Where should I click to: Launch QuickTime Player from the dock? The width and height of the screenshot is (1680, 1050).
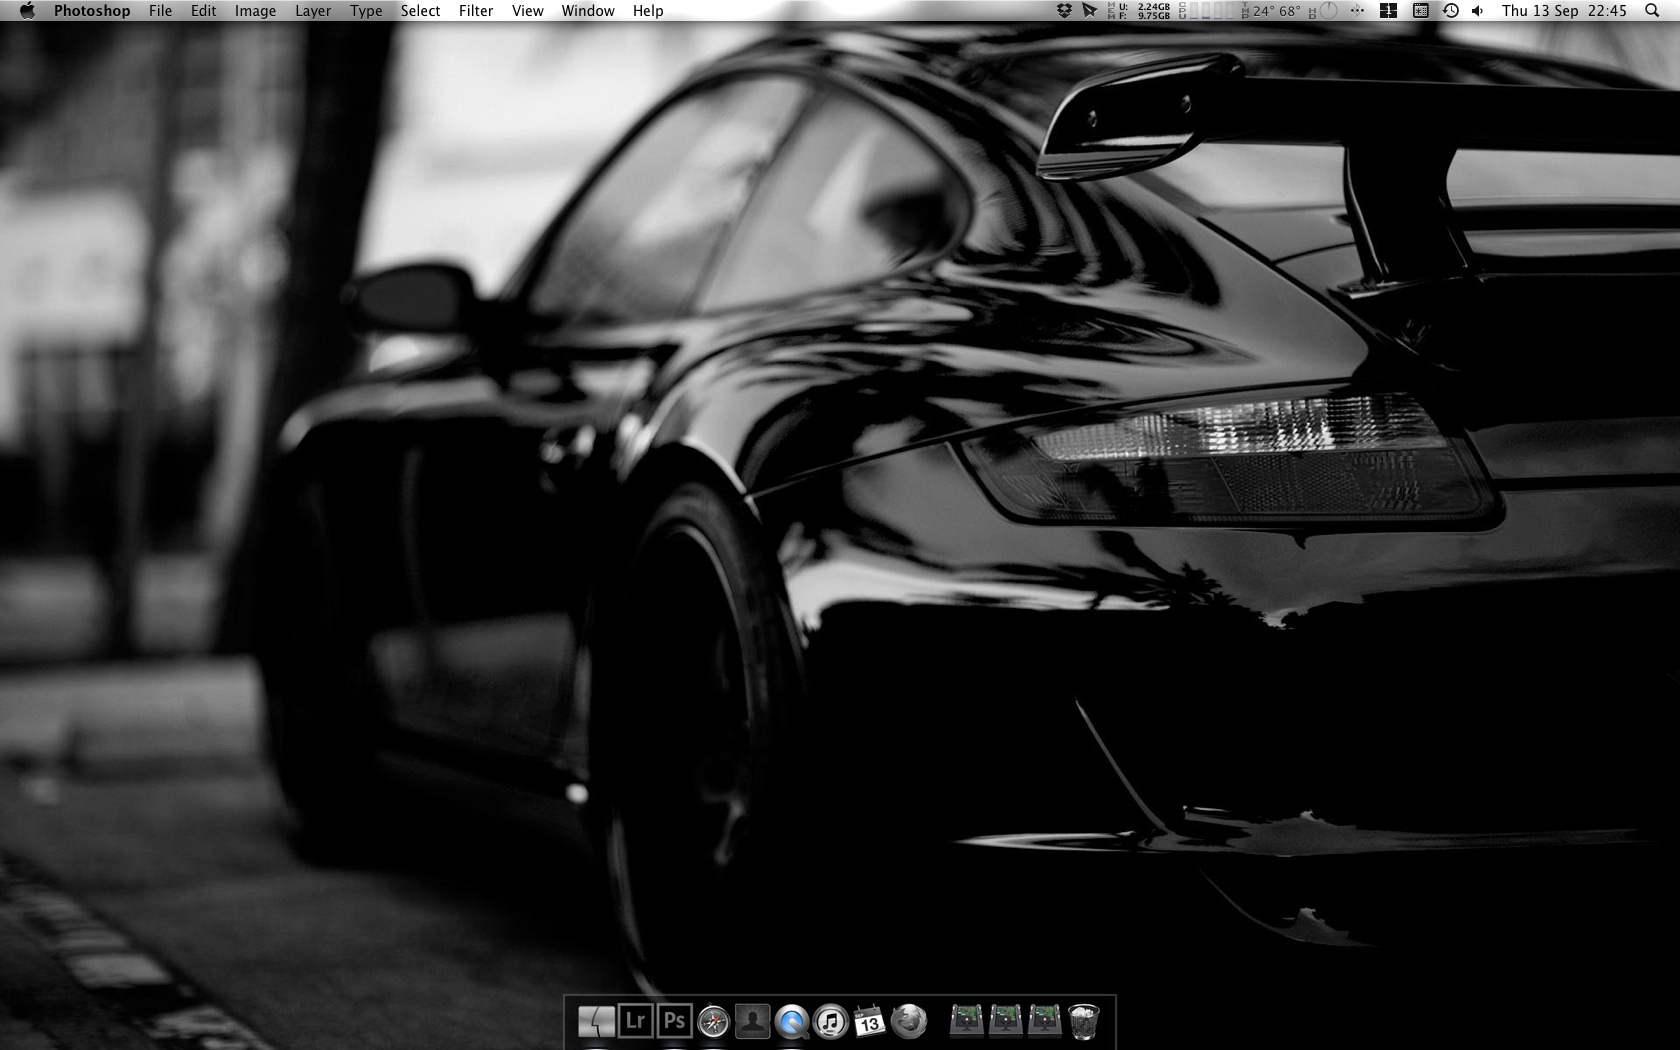[791, 1021]
